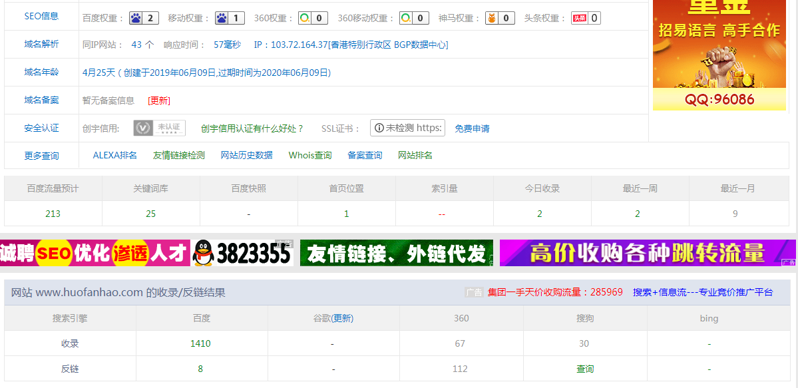Click the mobile weight paw badge 1

(x=229, y=18)
